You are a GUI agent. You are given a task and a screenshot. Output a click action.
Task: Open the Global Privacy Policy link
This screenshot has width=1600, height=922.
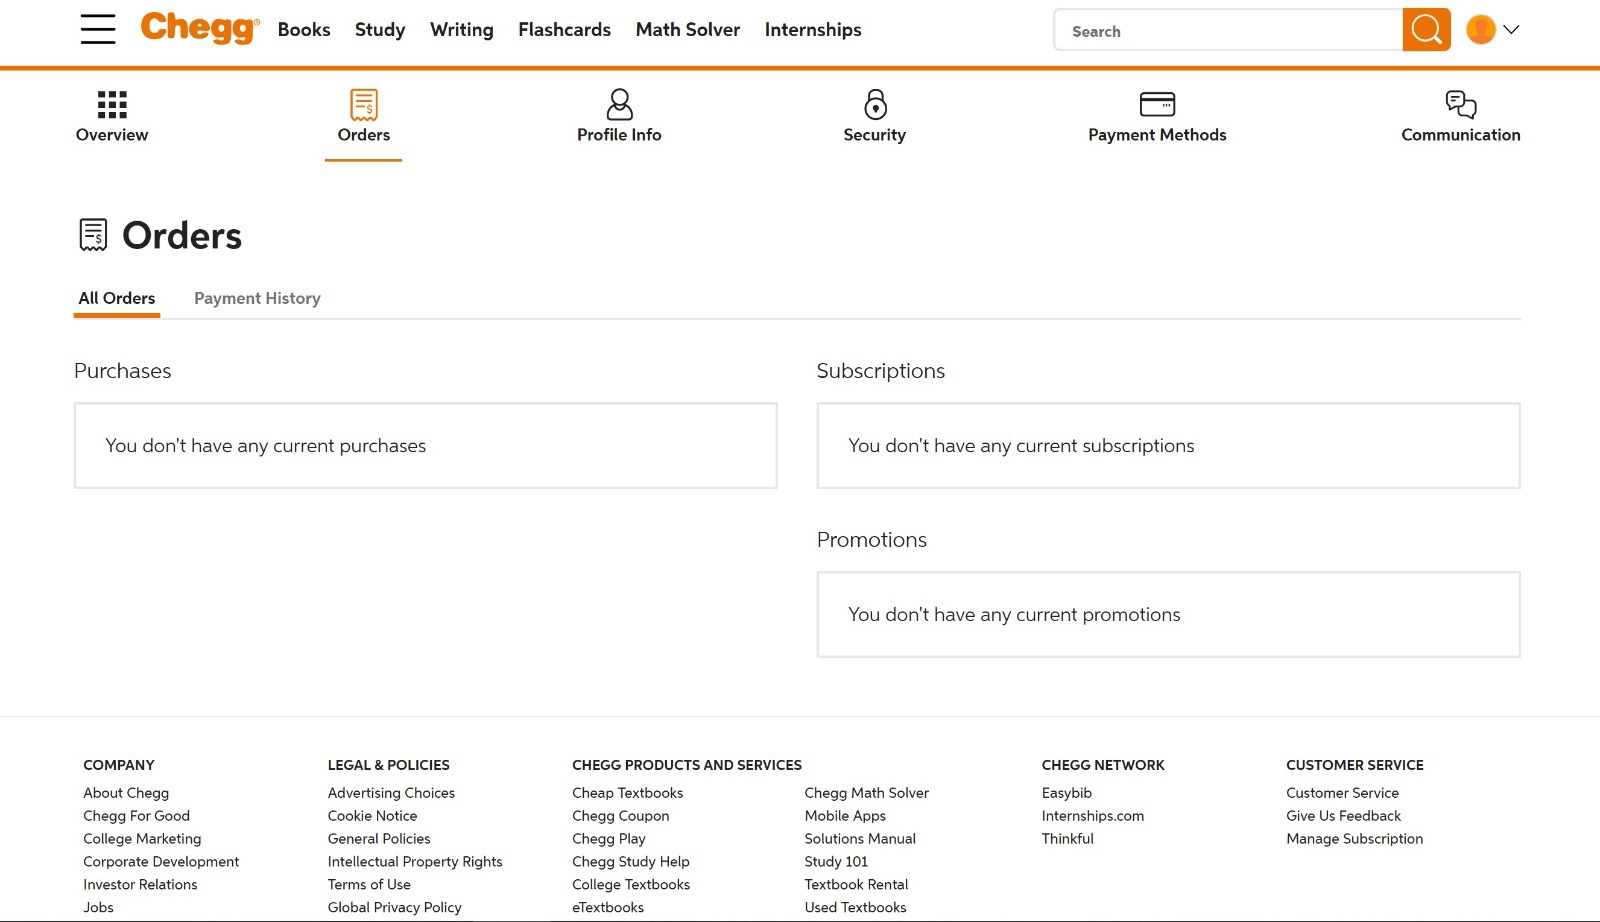[394, 908]
